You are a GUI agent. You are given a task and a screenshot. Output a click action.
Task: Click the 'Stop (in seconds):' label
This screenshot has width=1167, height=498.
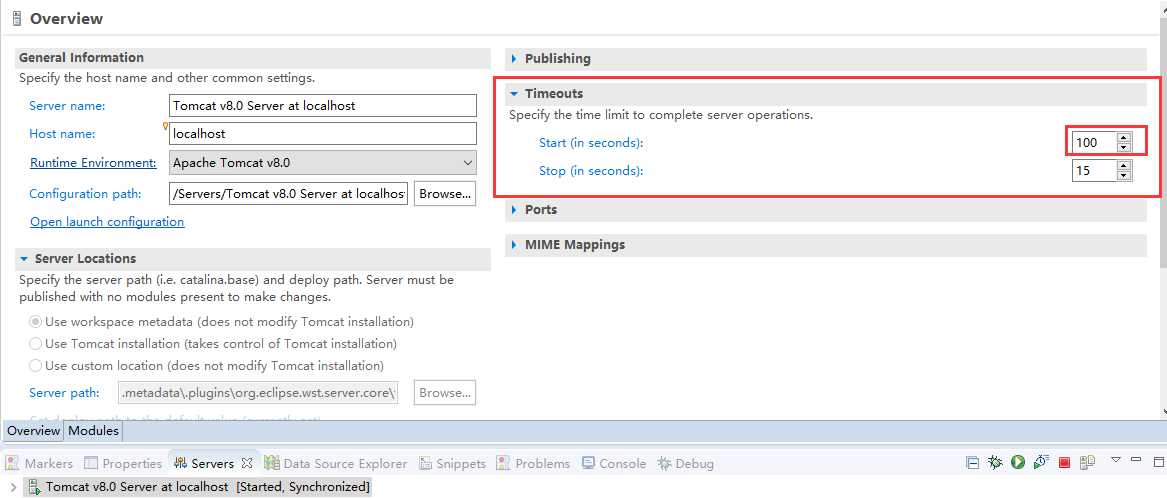click(590, 170)
